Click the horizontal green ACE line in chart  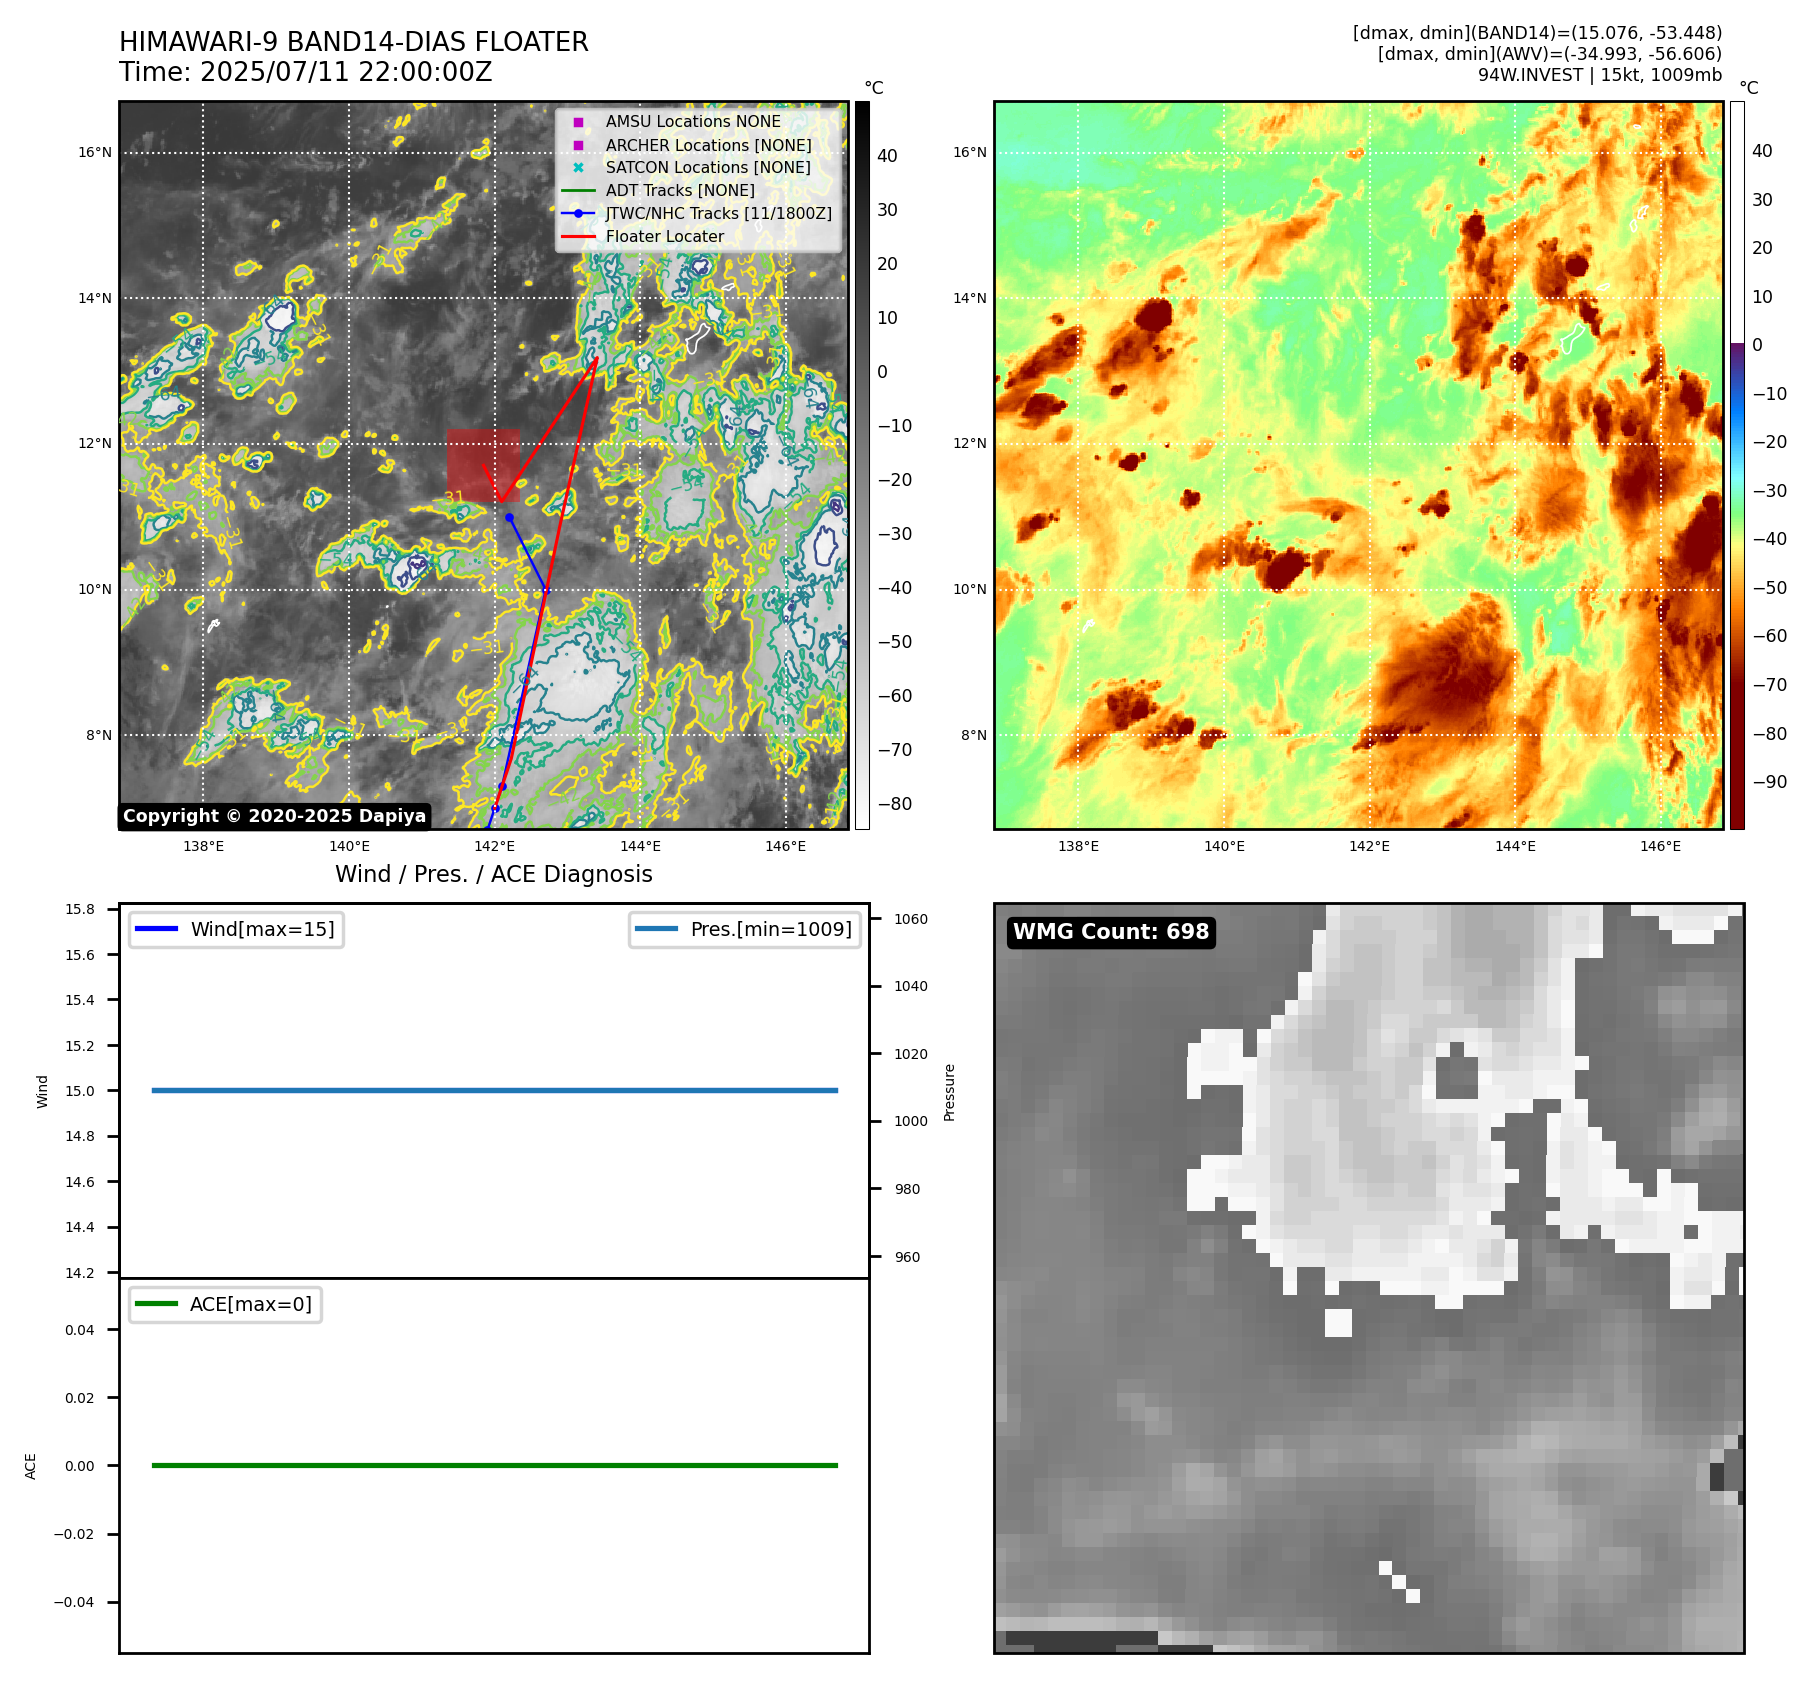pyautogui.click(x=495, y=1465)
